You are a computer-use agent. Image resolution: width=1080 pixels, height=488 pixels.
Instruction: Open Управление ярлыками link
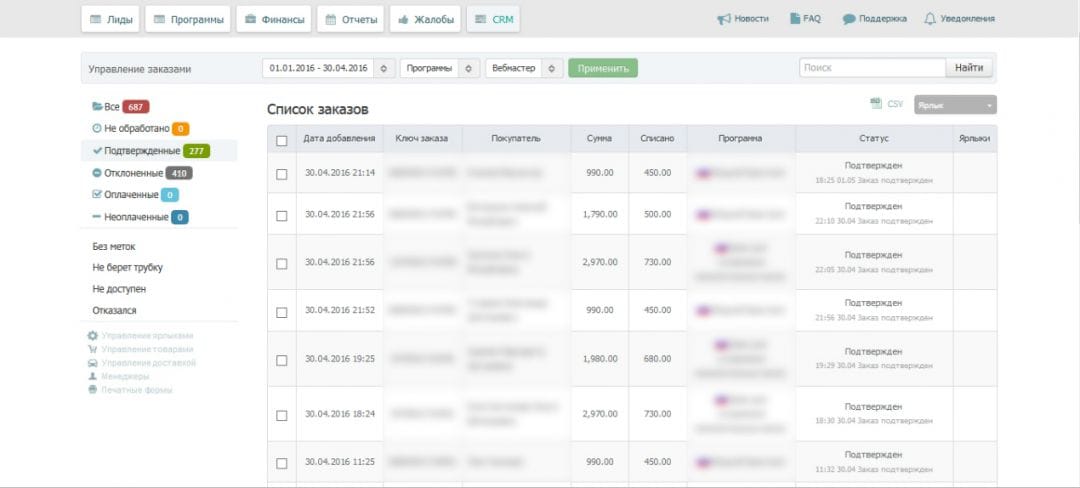(x=147, y=336)
